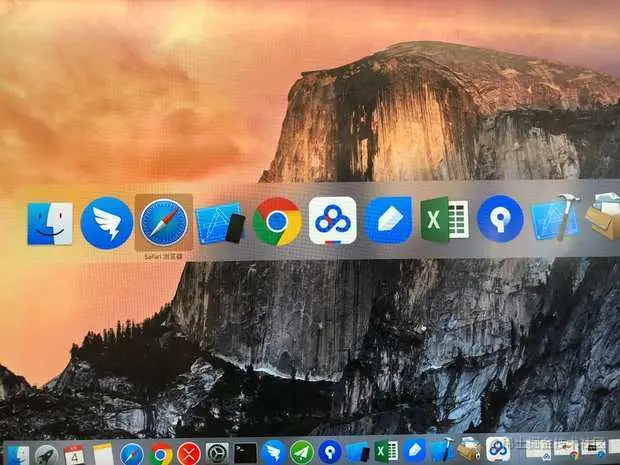This screenshot has width=620, height=465.
Task: Open Launchpad rocket in the Dock
Action: tap(46, 455)
